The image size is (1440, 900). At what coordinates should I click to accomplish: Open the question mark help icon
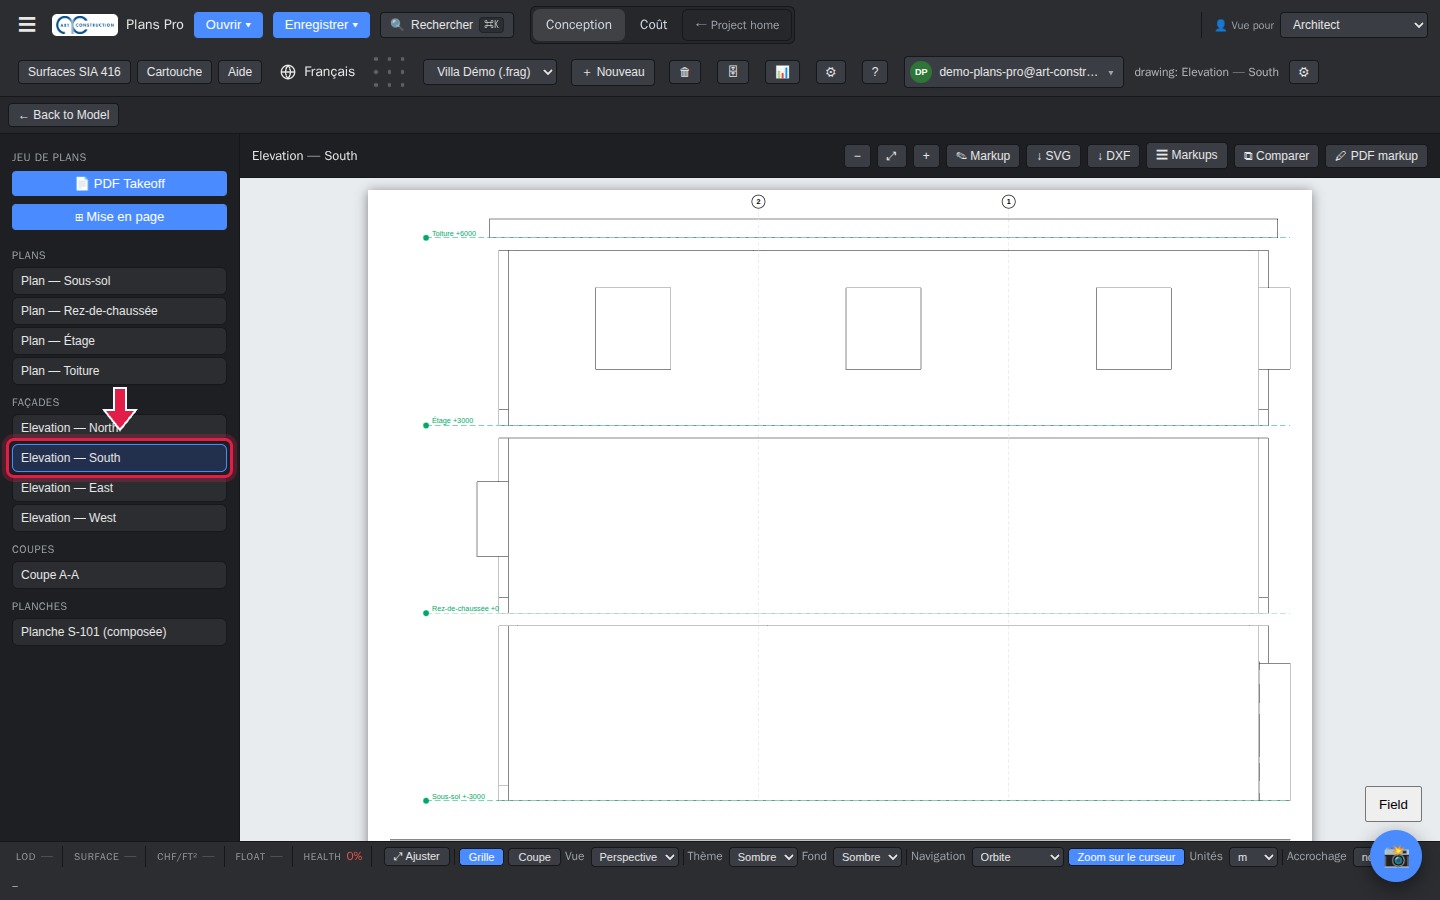(875, 72)
